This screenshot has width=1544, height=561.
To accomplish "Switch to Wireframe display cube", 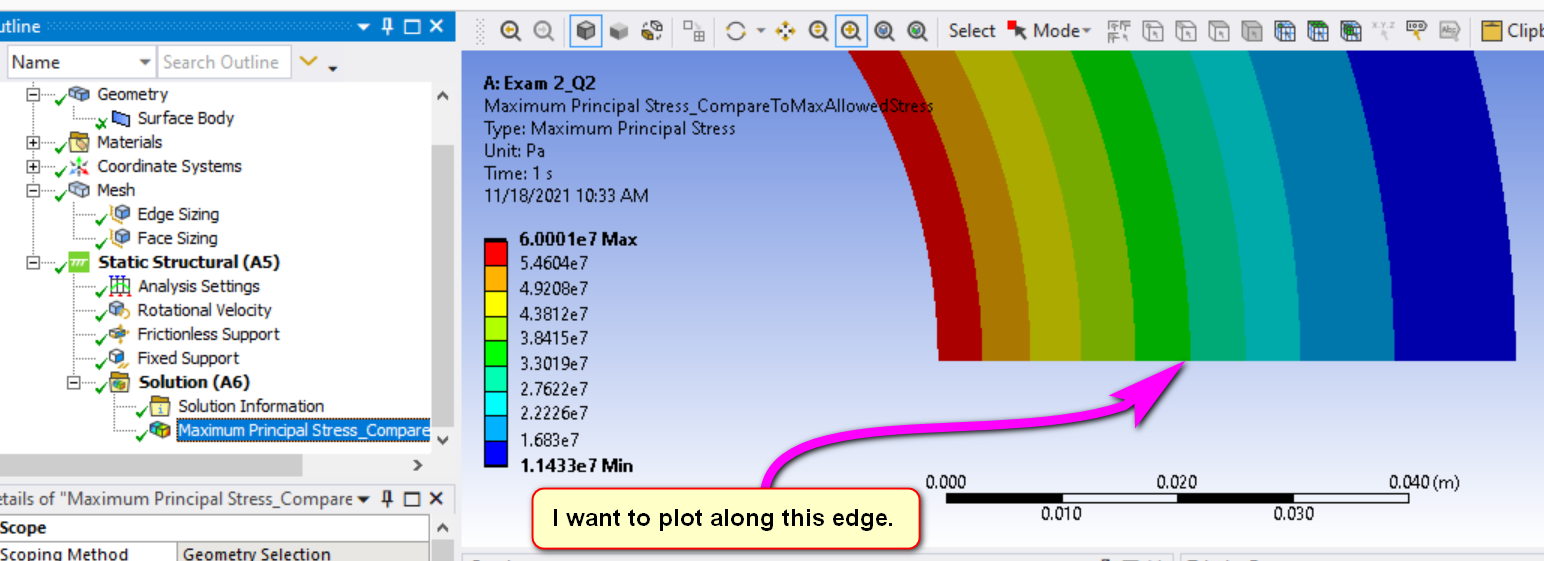I will tap(652, 31).
